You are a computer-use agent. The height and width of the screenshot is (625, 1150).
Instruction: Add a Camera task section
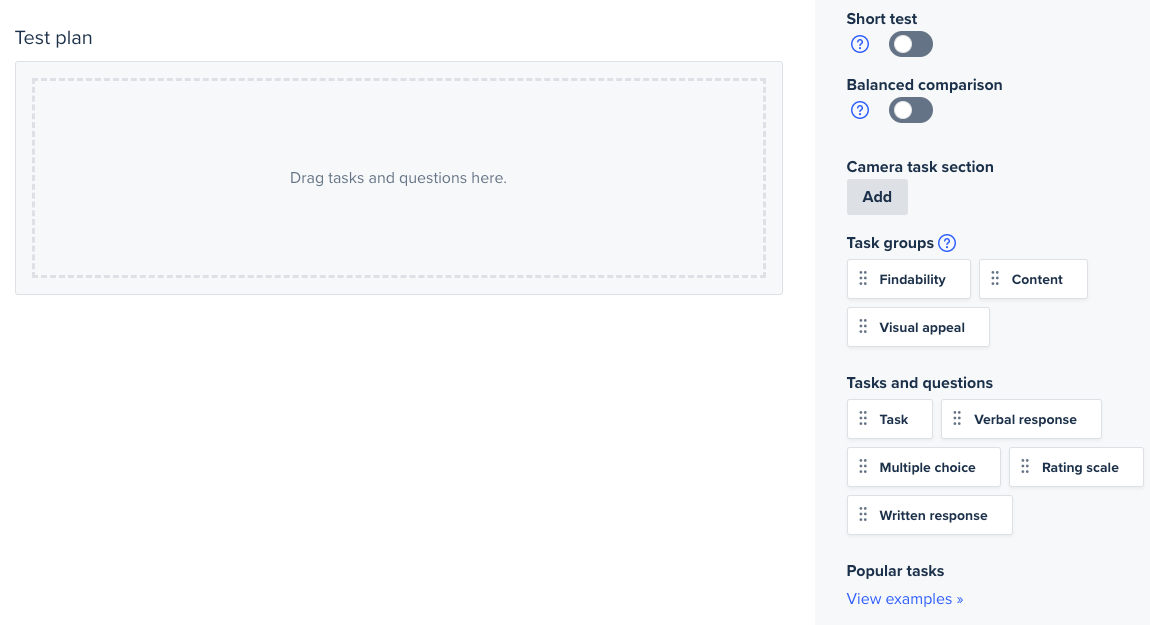[877, 197]
